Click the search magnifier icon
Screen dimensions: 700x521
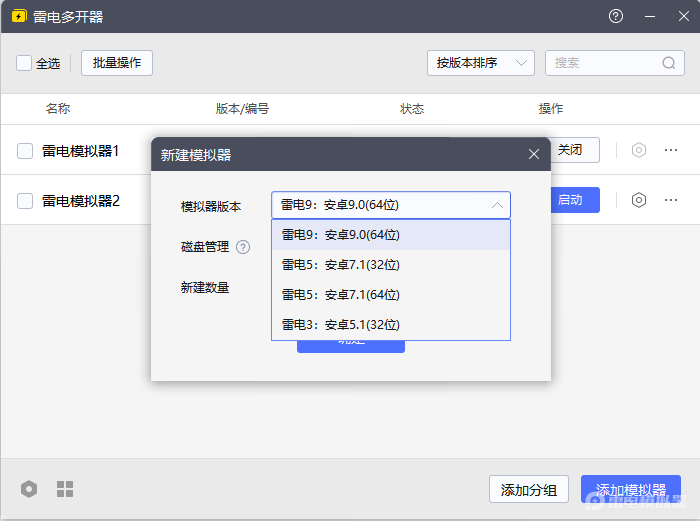[669, 63]
